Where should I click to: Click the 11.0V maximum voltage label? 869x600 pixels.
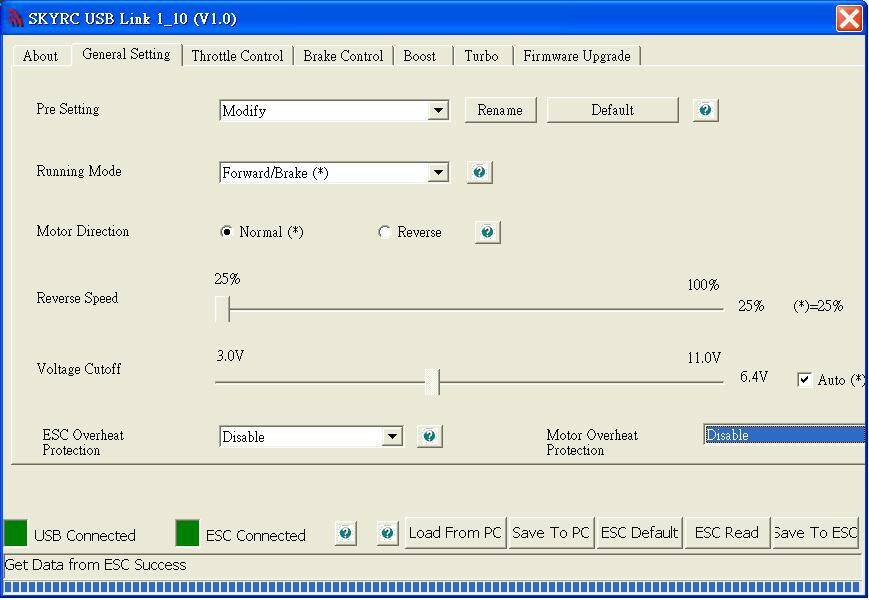704,358
